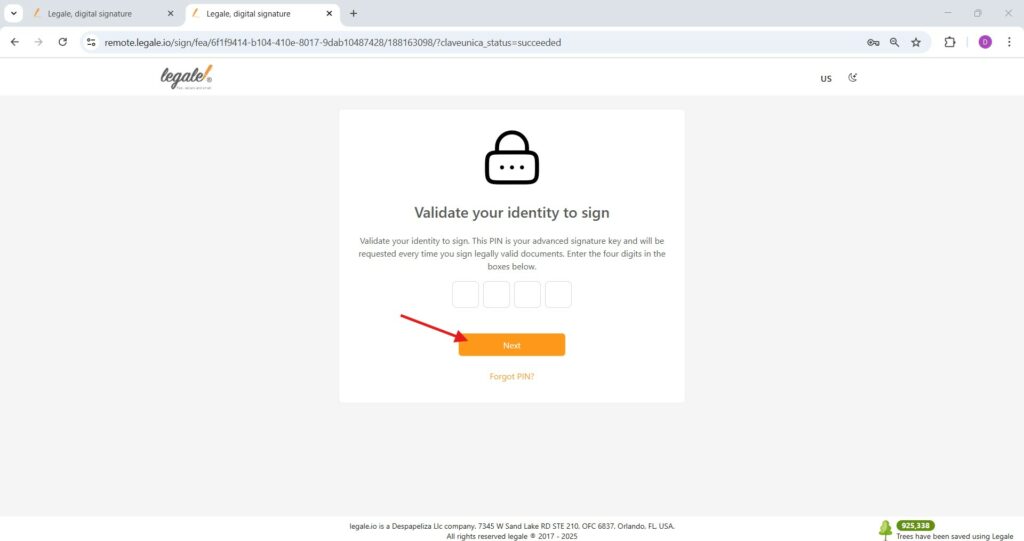This screenshot has height=541, width=1024.
Task: Click the fourth PIN digit box
Action: [558, 295]
